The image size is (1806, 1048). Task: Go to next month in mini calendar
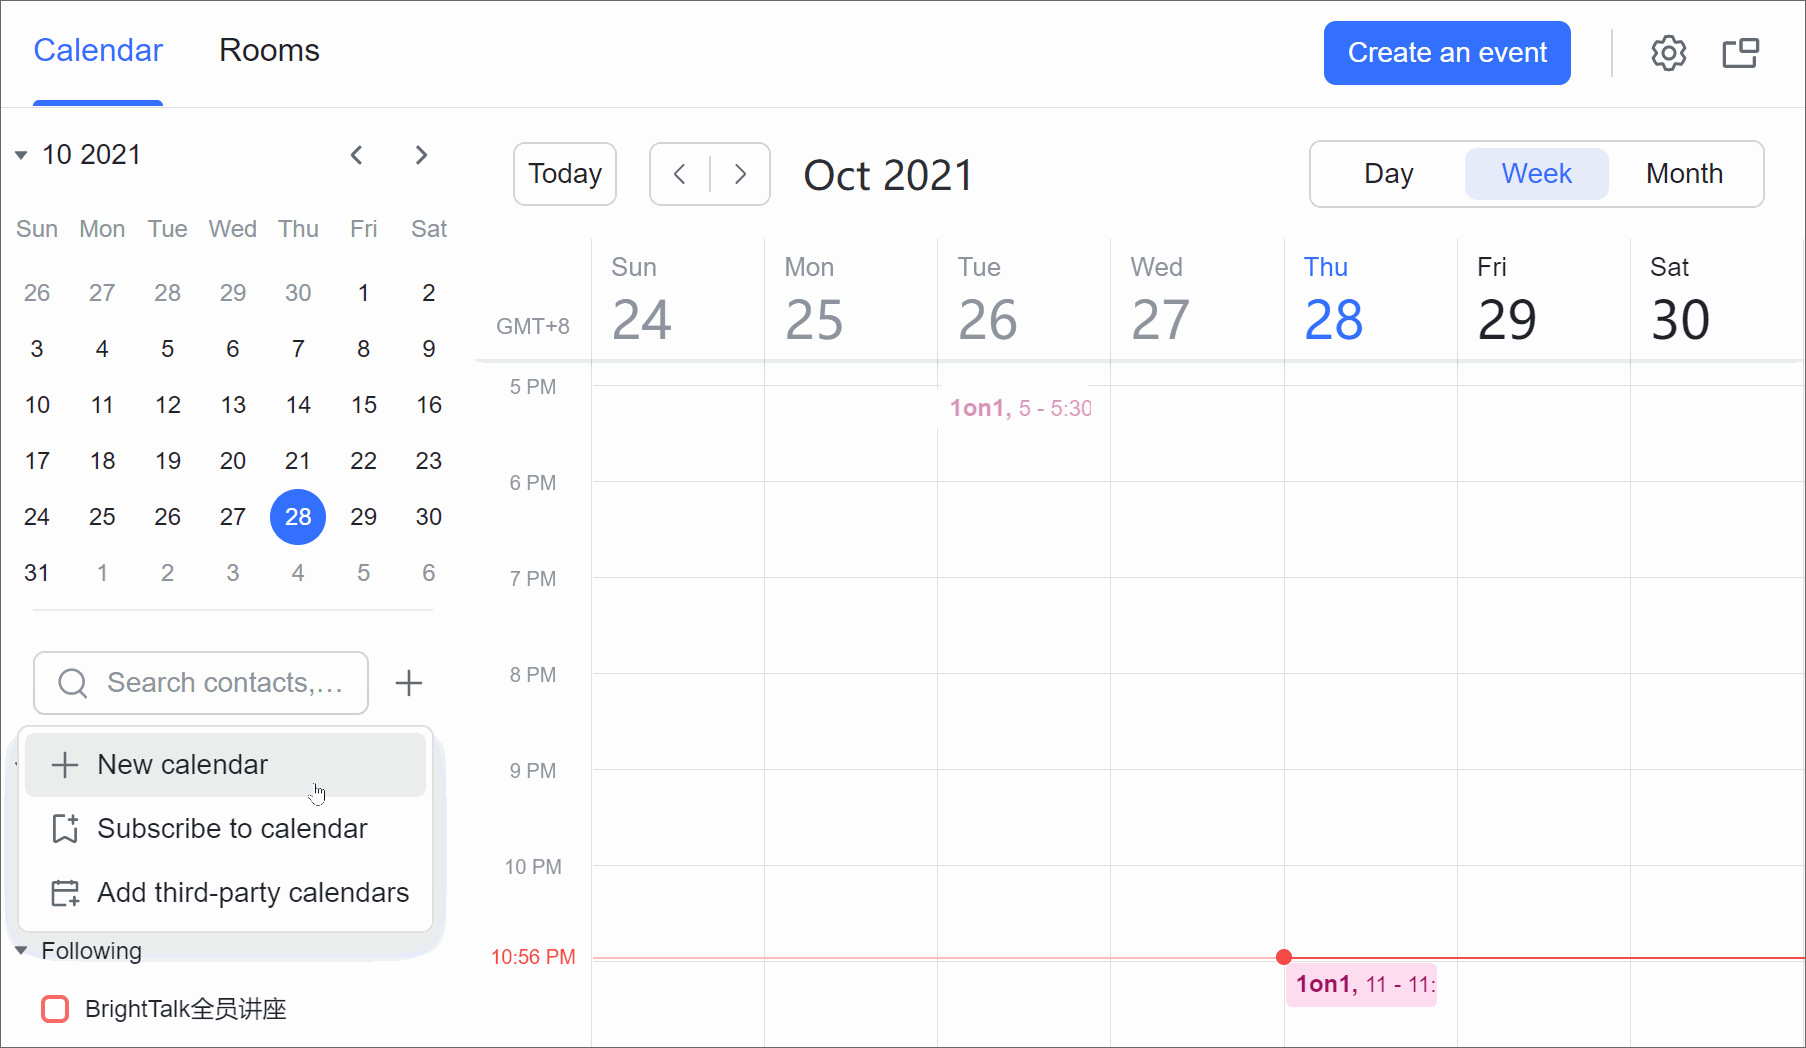click(421, 155)
